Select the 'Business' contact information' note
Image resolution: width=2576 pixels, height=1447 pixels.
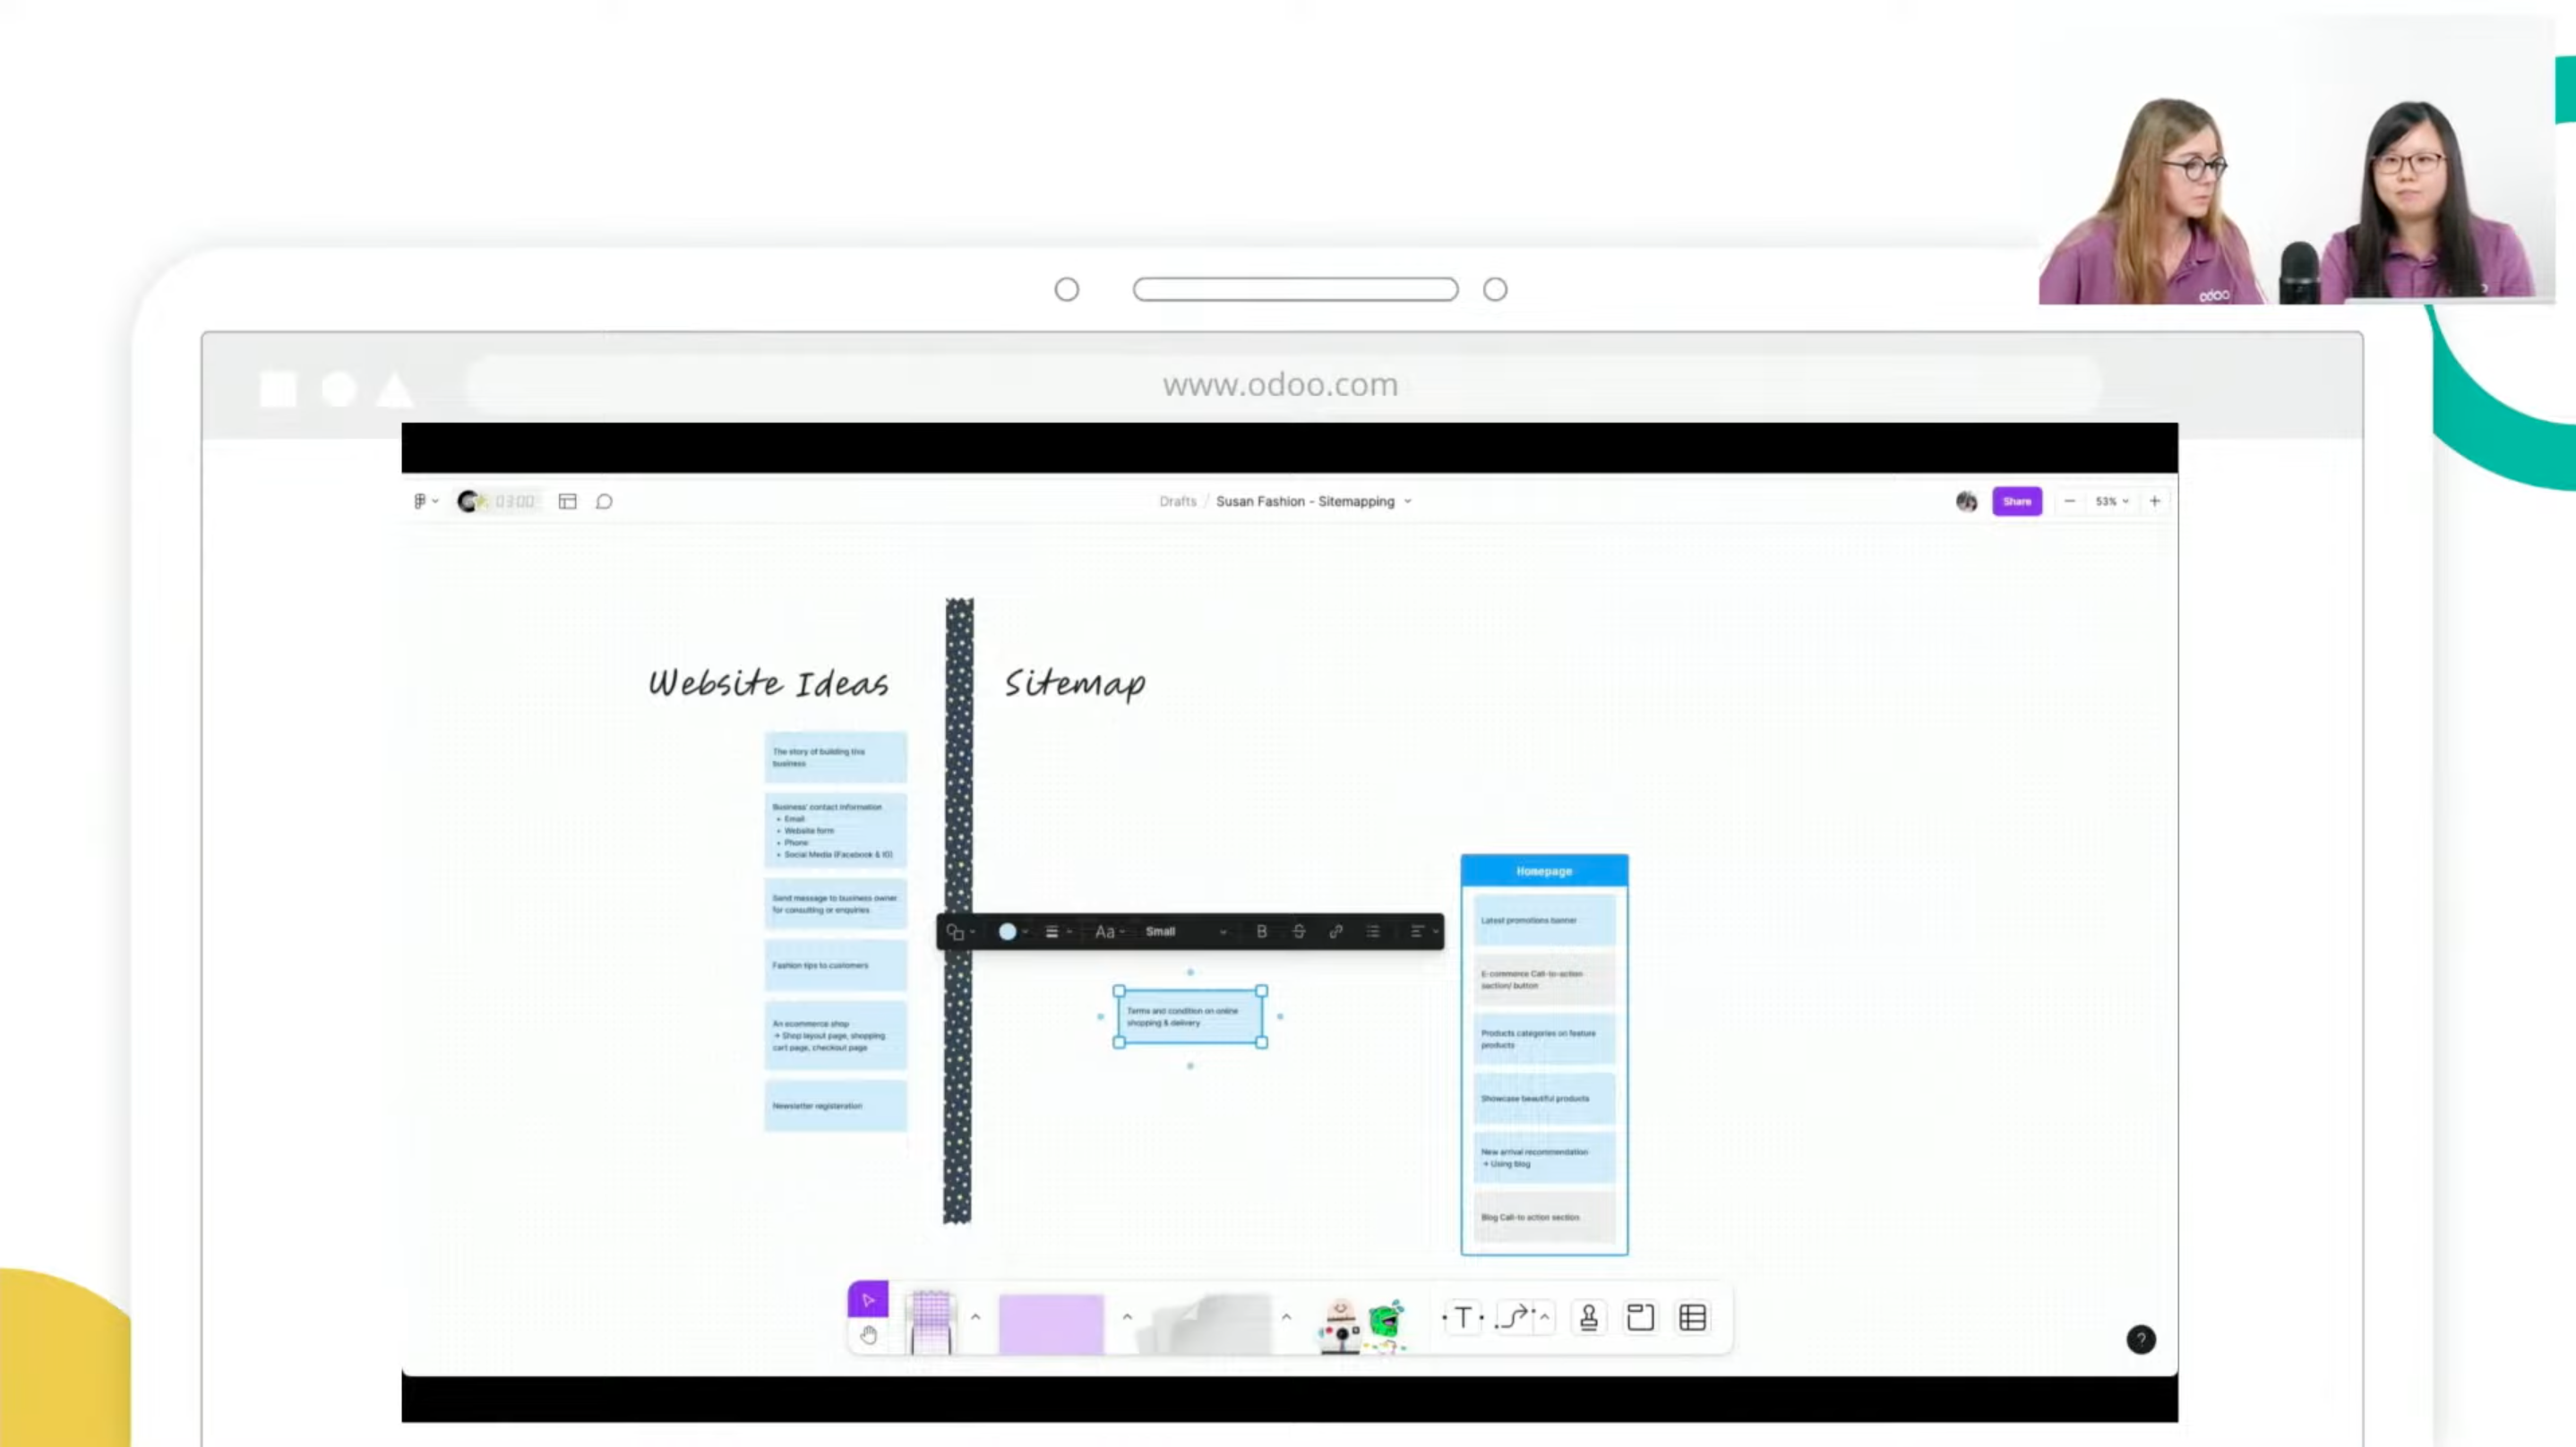tap(835, 831)
